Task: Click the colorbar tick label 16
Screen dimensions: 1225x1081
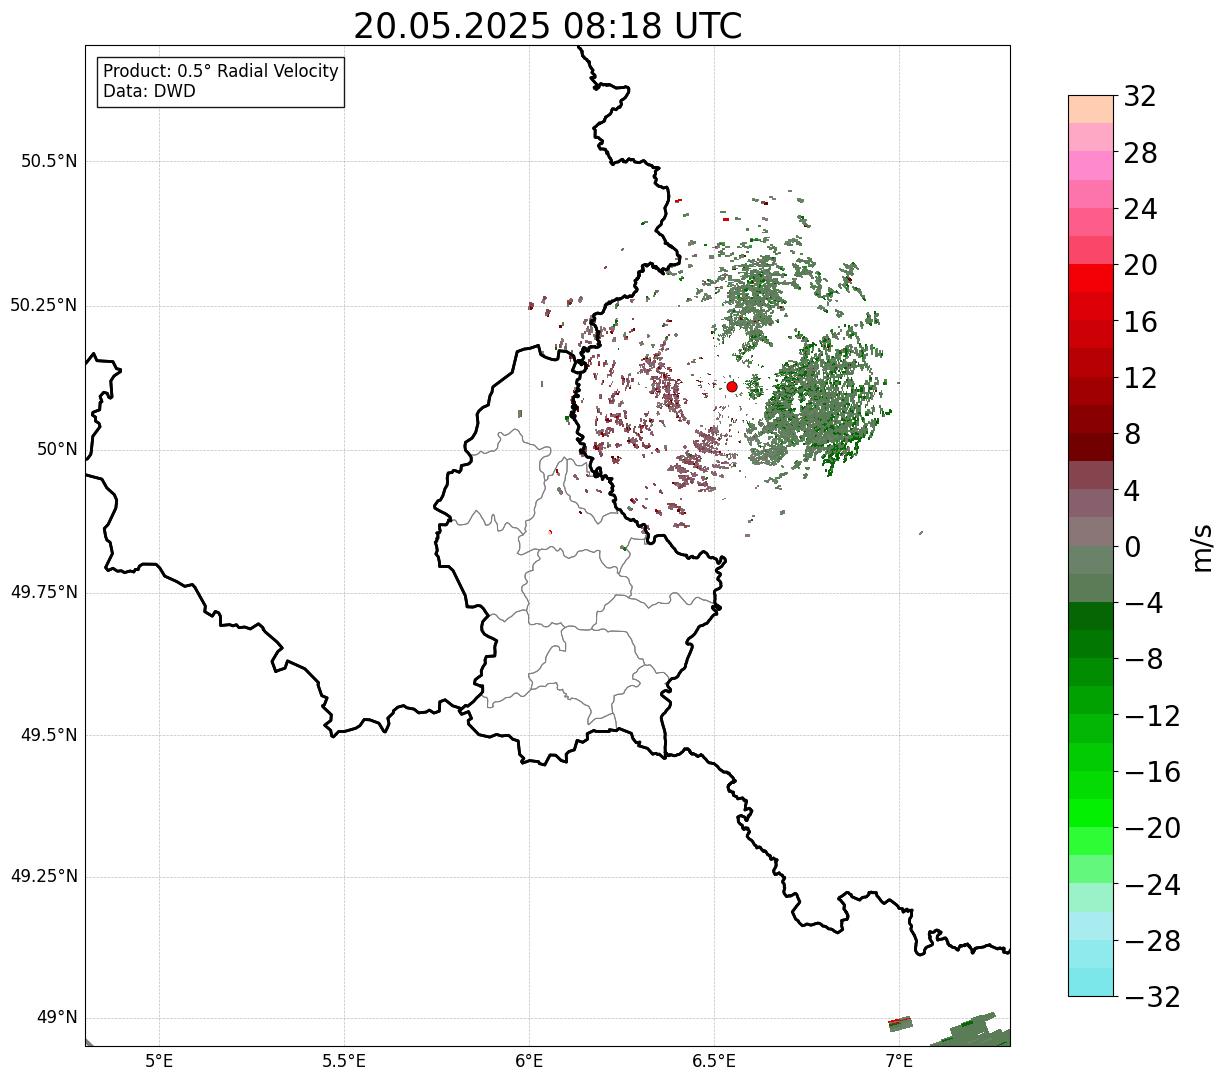Action: click(x=1140, y=322)
